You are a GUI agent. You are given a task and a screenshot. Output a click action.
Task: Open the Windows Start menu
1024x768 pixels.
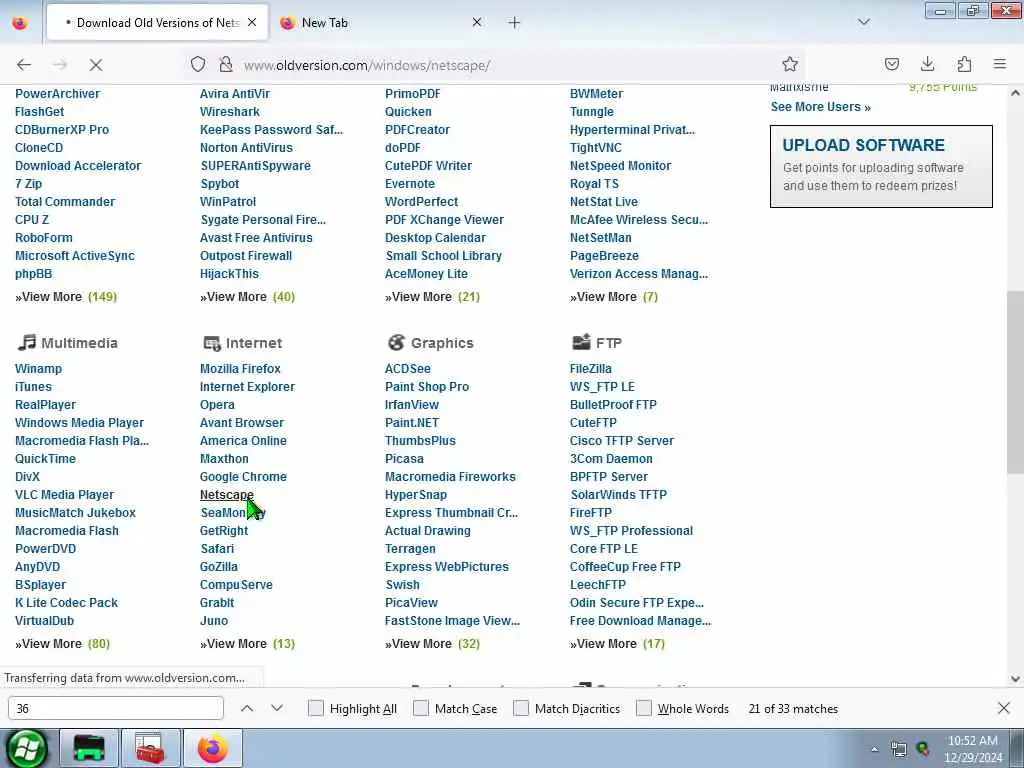26,748
